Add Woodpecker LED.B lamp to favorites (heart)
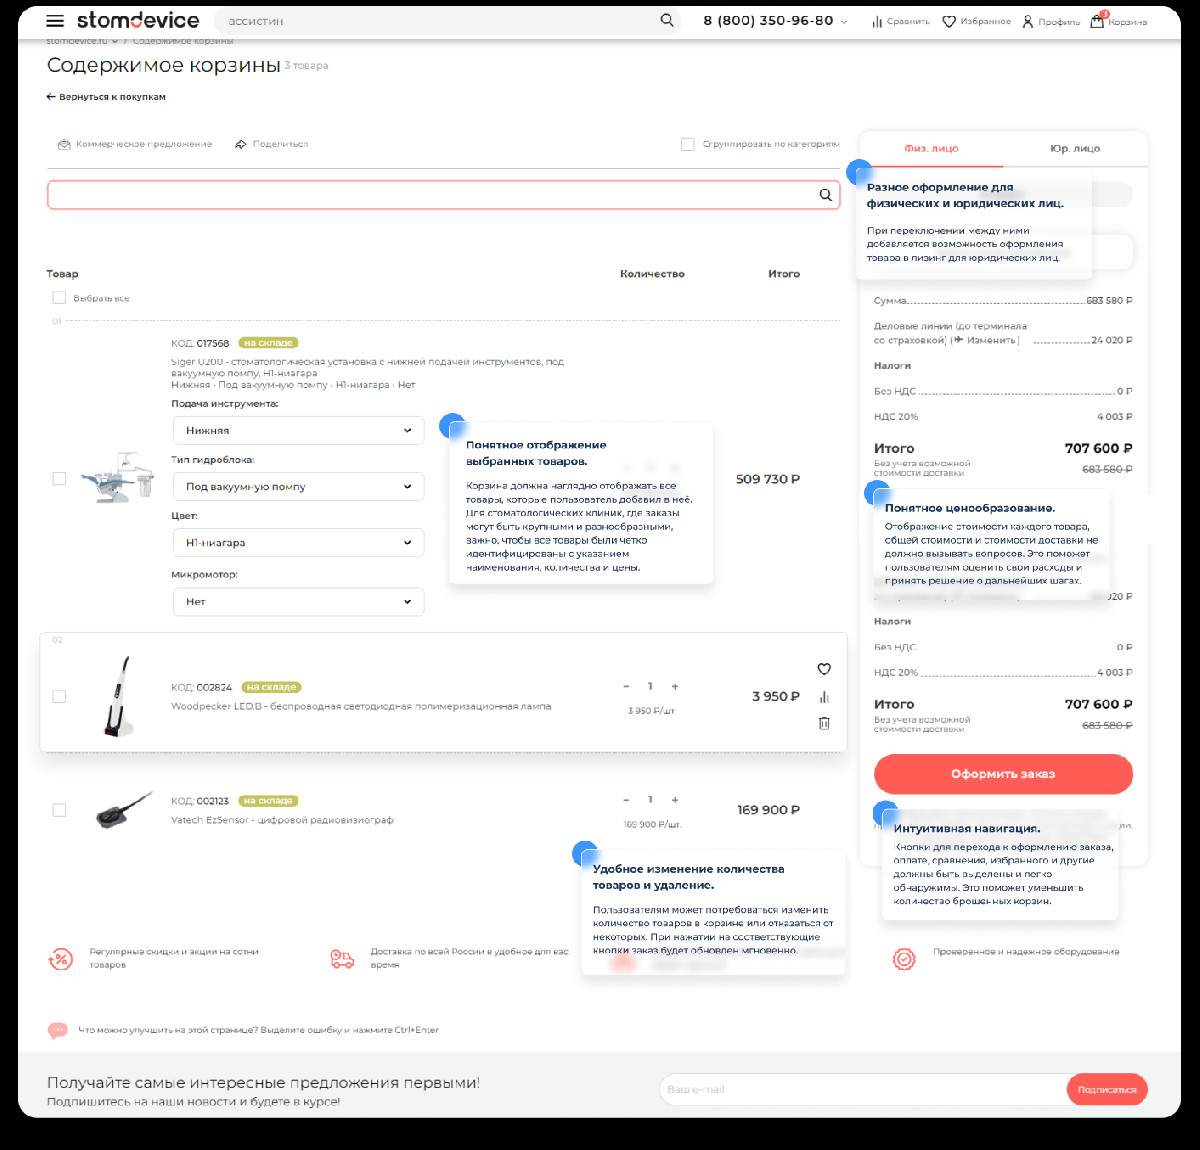Screen dimensions: 1200x1150 click(x=824, y=669)
